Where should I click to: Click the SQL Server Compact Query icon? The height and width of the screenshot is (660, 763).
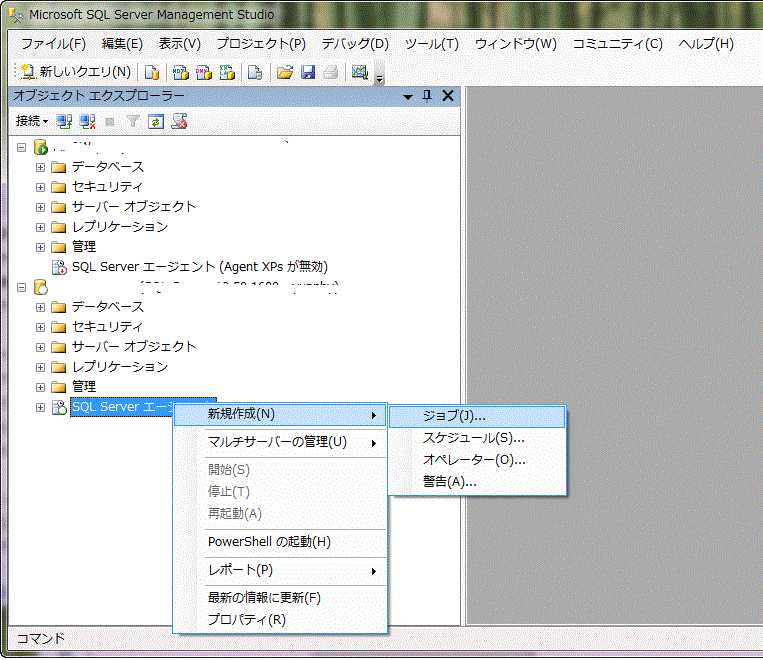pos(255,73)
